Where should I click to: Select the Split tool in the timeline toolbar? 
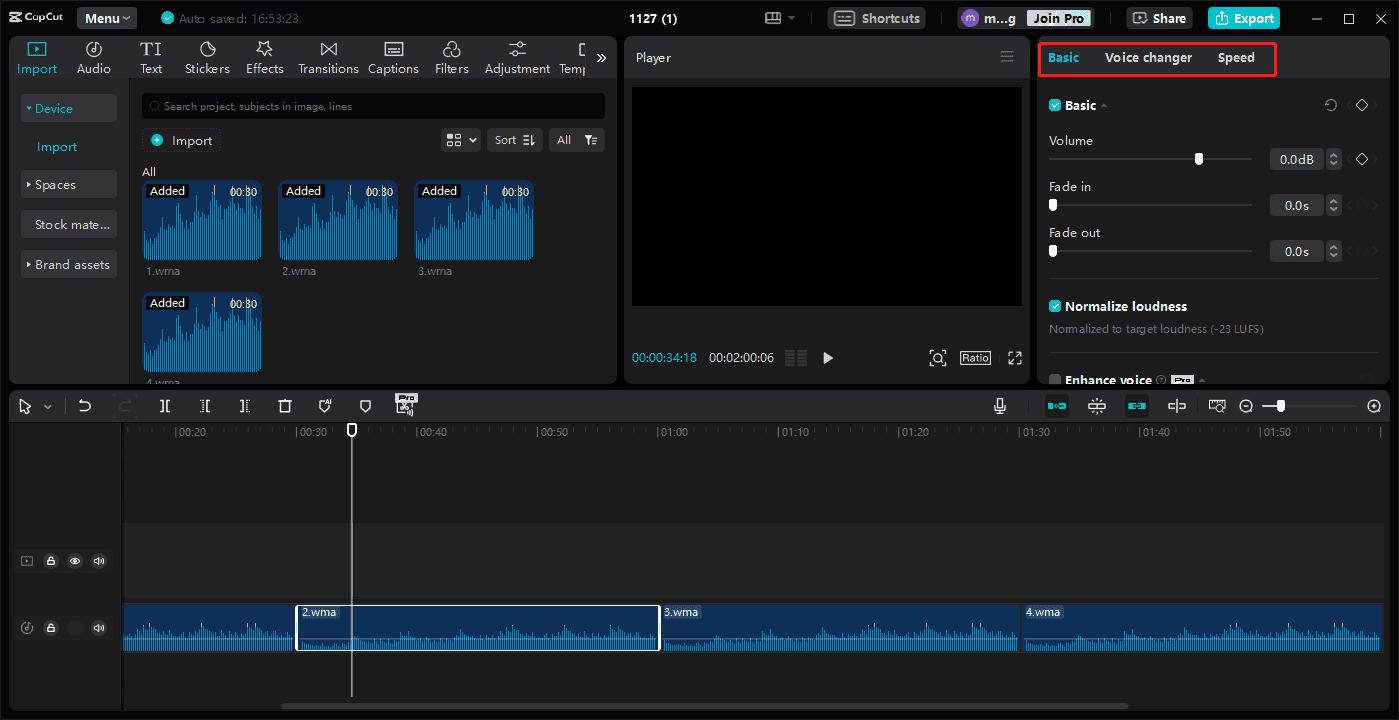click(165, 406)
